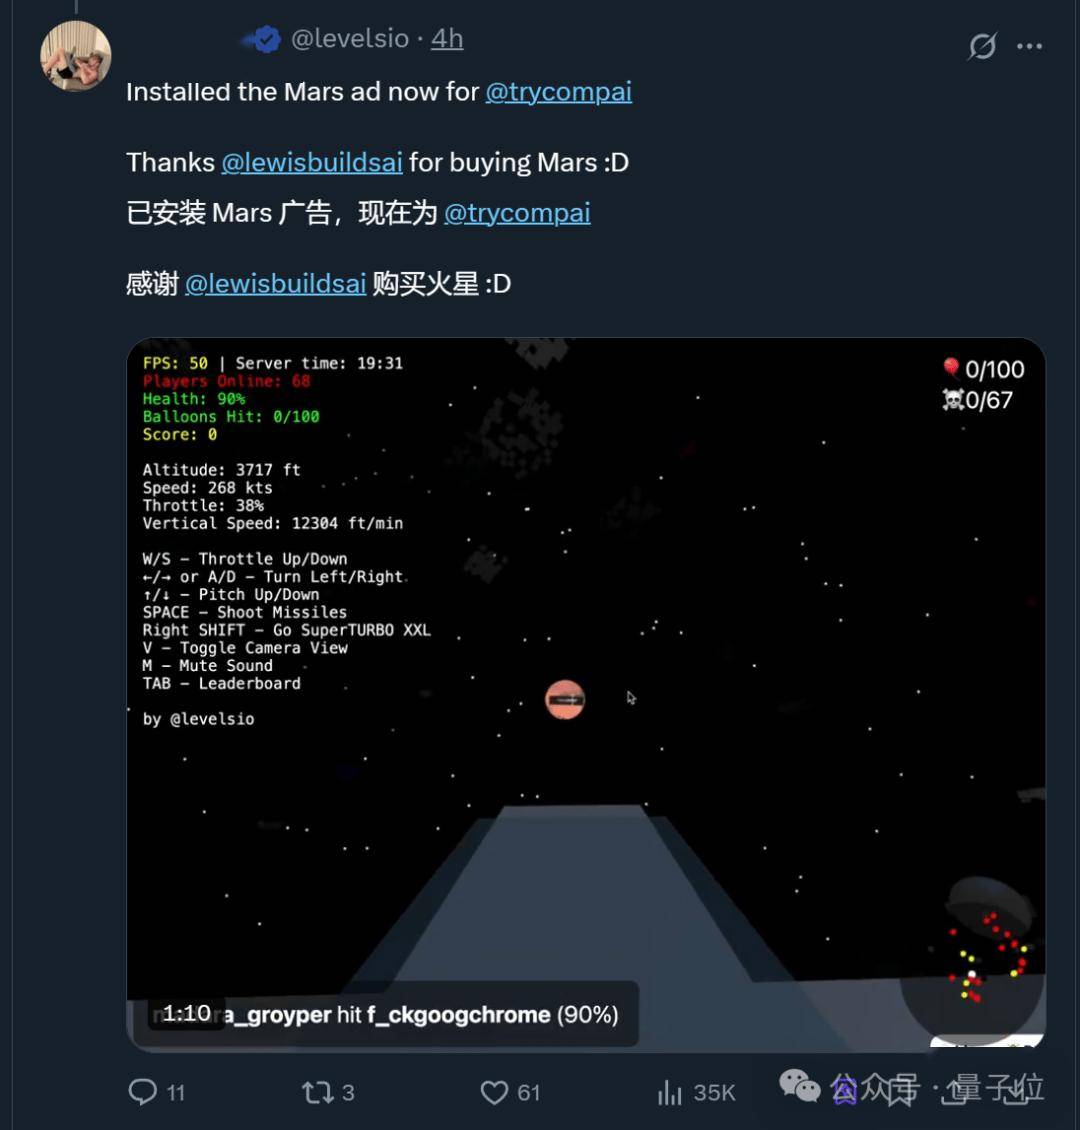Click the Mars planet in the video
This screenshot has height=1130, width=1080.
pos(565,700)
